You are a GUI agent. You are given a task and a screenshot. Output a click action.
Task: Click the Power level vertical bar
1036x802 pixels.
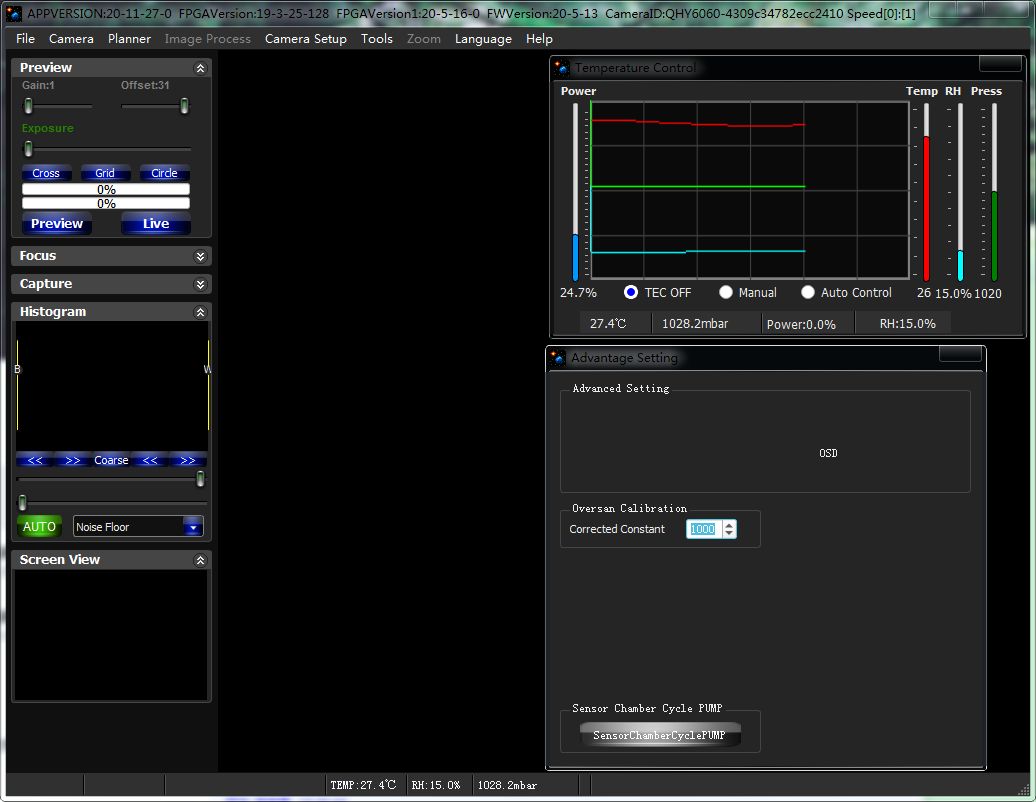[x=575, y=192]
